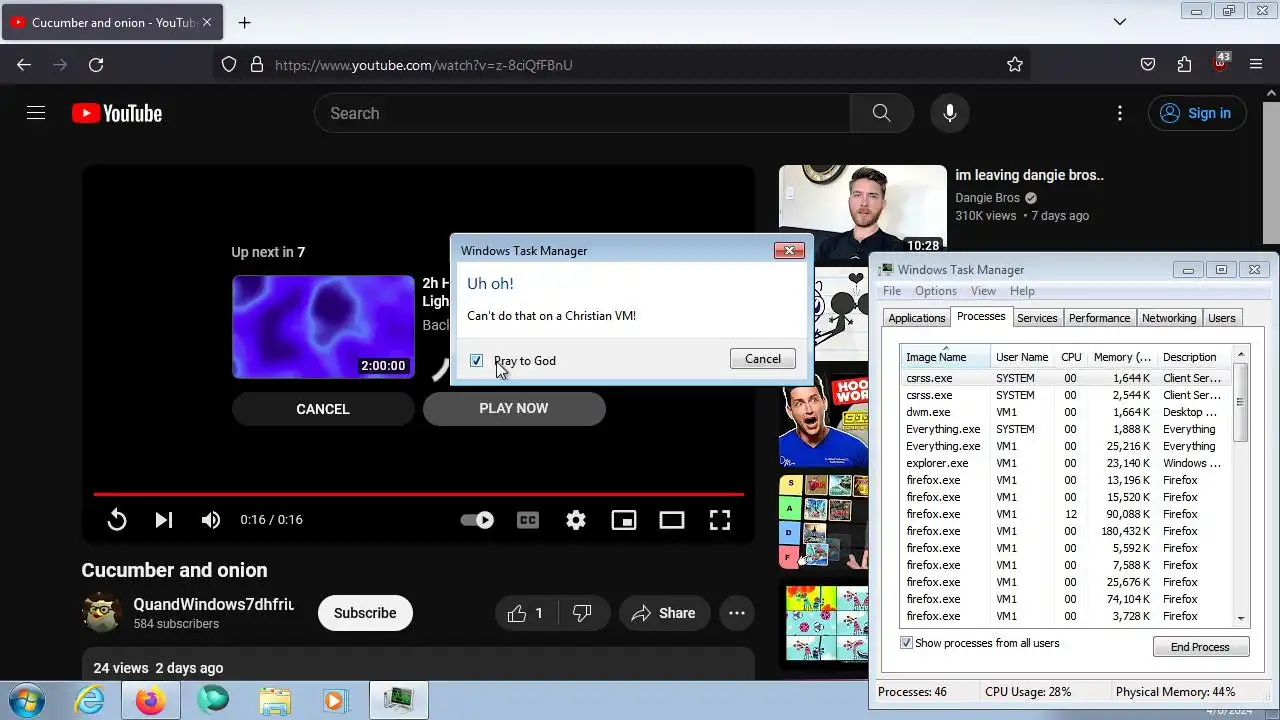Open YouTube settings three-dot menu
The image size is (1280, 720).
(1120, 113)
